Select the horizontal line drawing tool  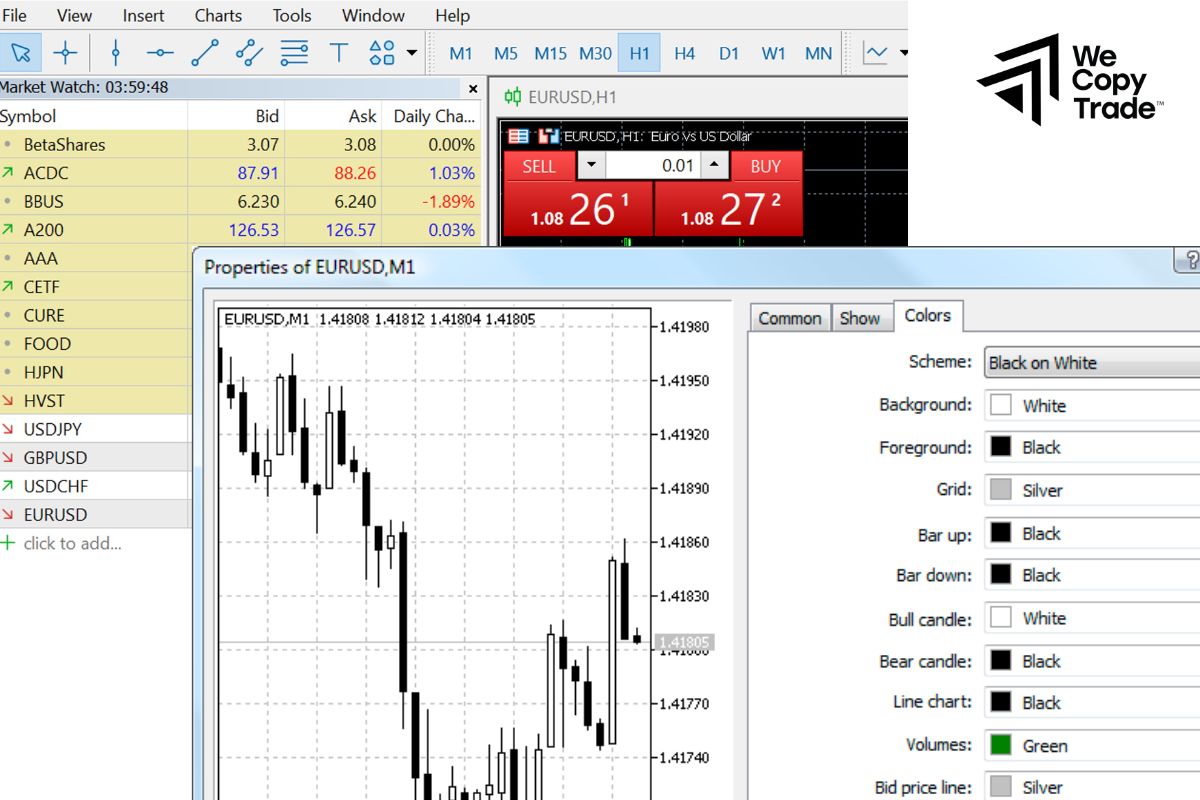pyautogui.click(x=160, y=52)
